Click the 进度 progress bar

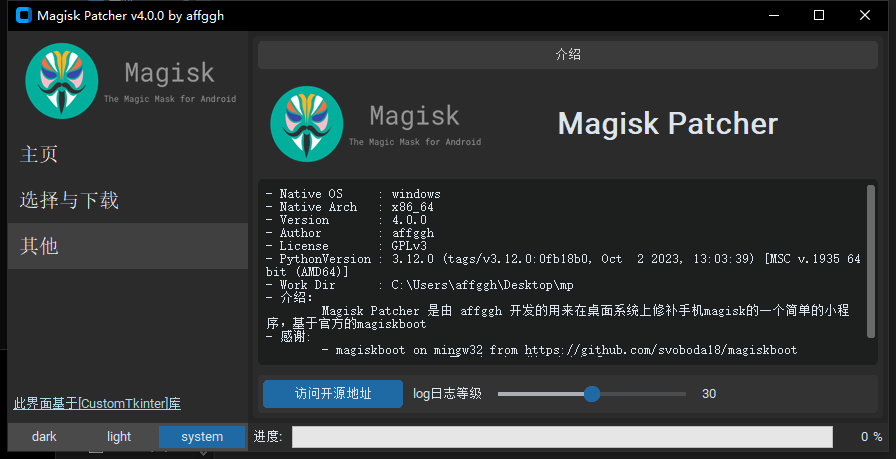pyautogui.click(x=562, y=437)
